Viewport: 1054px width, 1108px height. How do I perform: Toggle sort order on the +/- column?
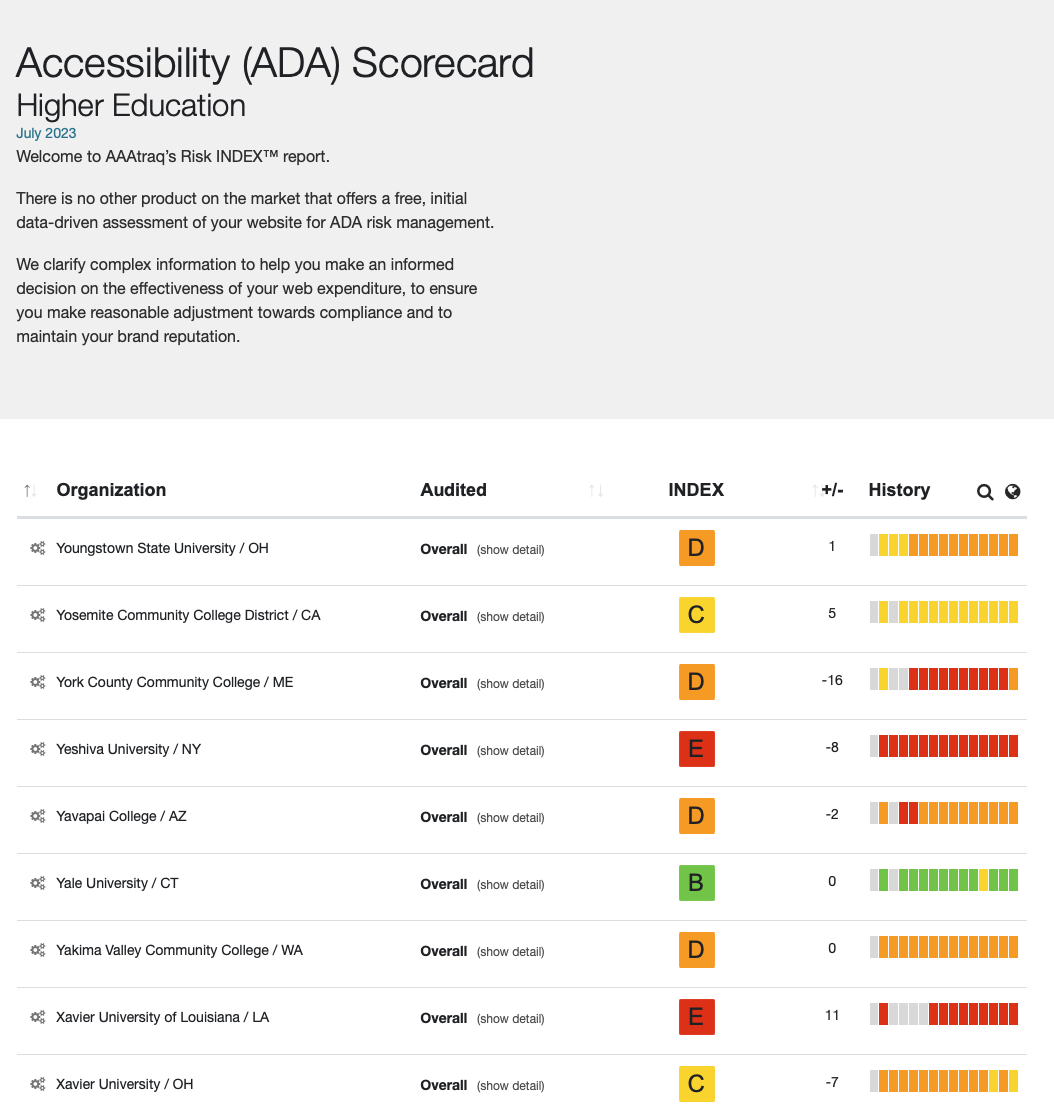click(816, 490)
